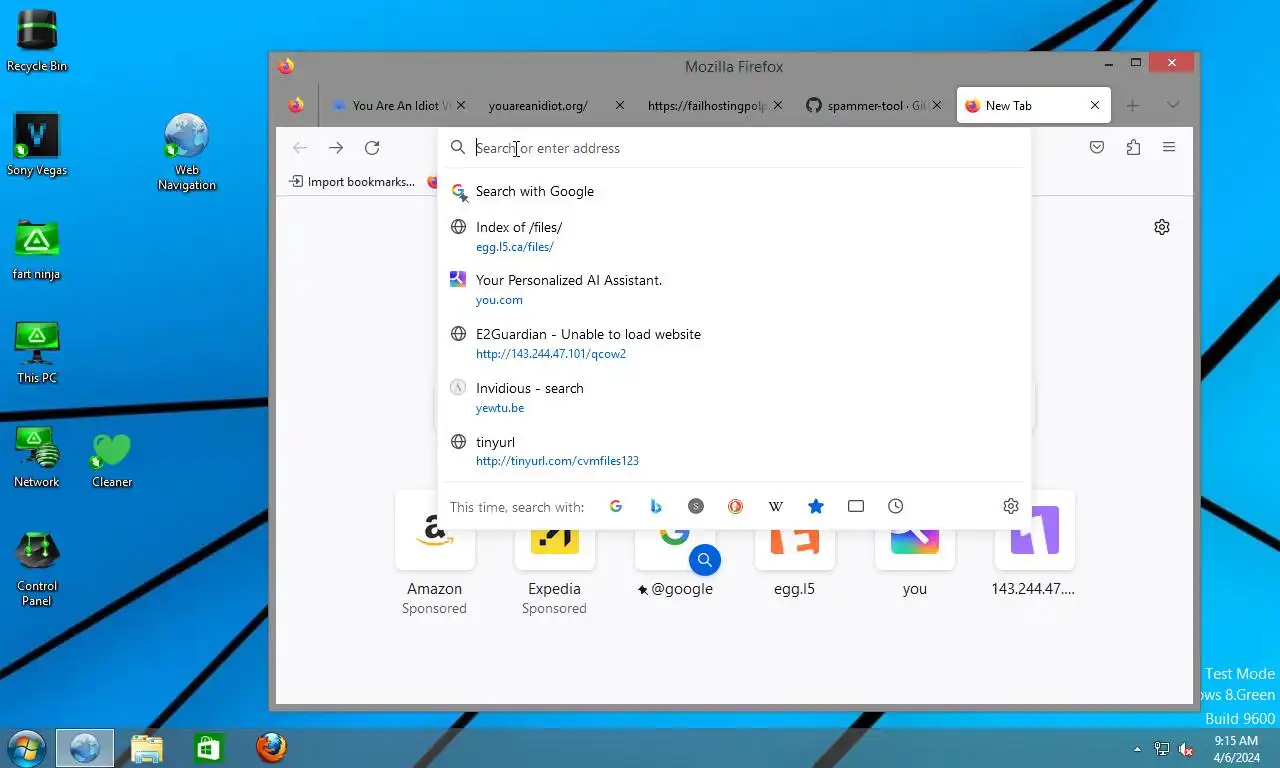Open the egg.l5 shortcut tile
1280x768 pixels.
[x=794, y=545]
